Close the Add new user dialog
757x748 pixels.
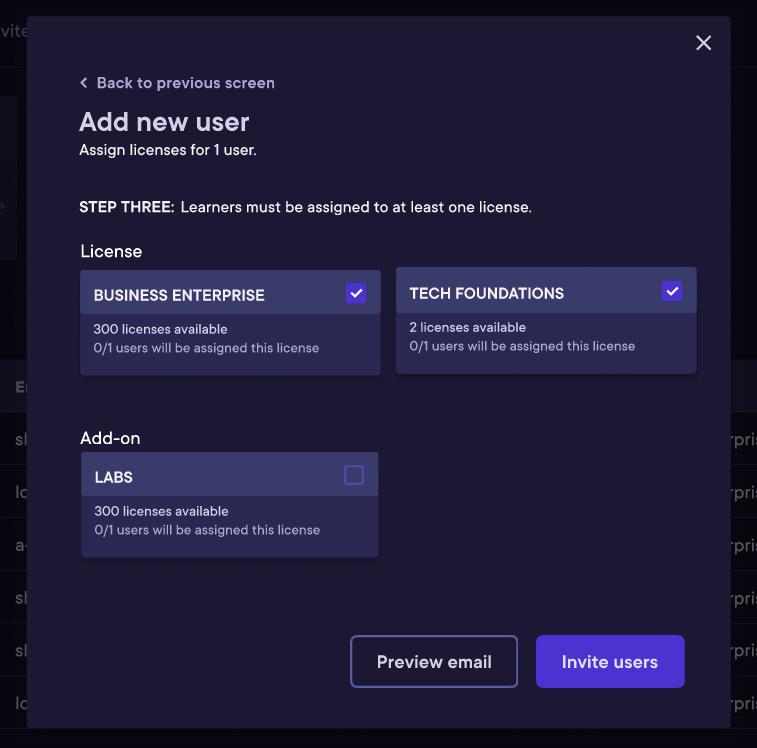(x=703, y=43)
